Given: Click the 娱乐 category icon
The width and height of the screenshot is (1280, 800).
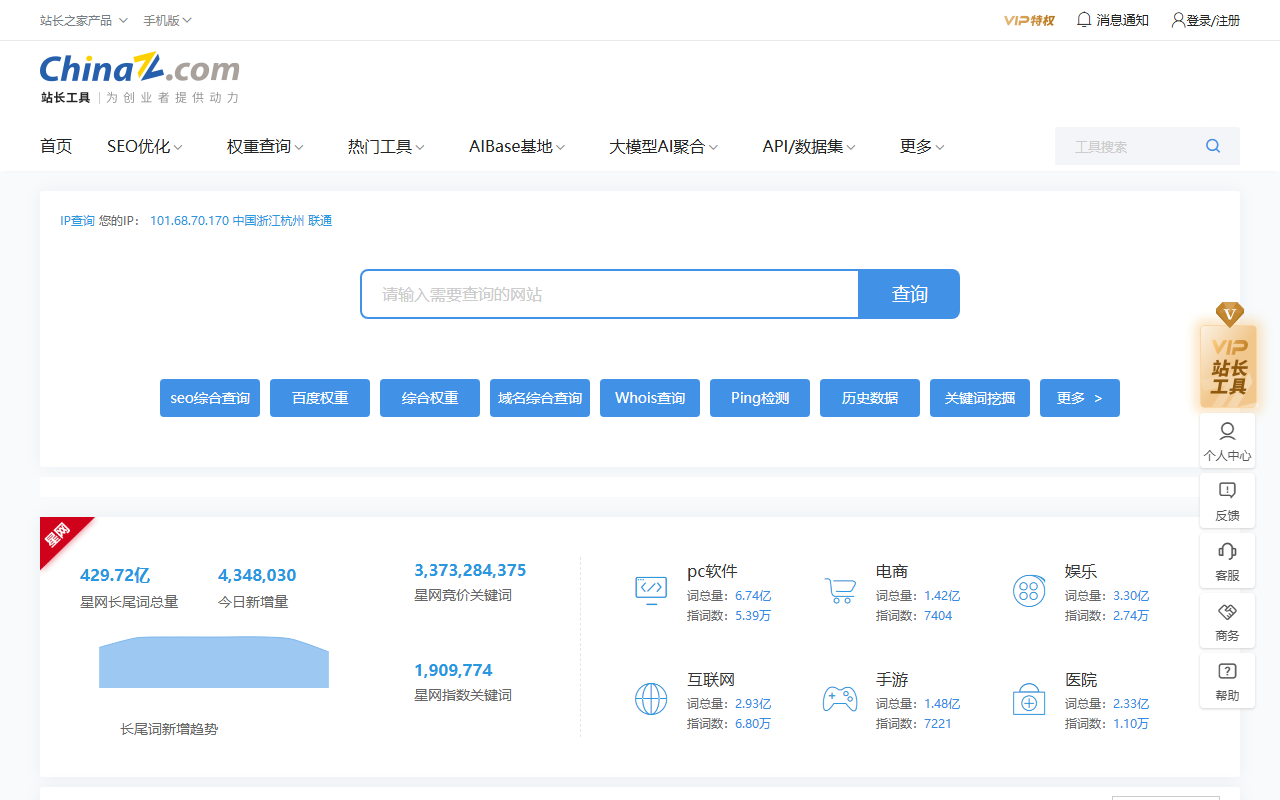Looking at the screenshot, I should [x=1029, y=590].
